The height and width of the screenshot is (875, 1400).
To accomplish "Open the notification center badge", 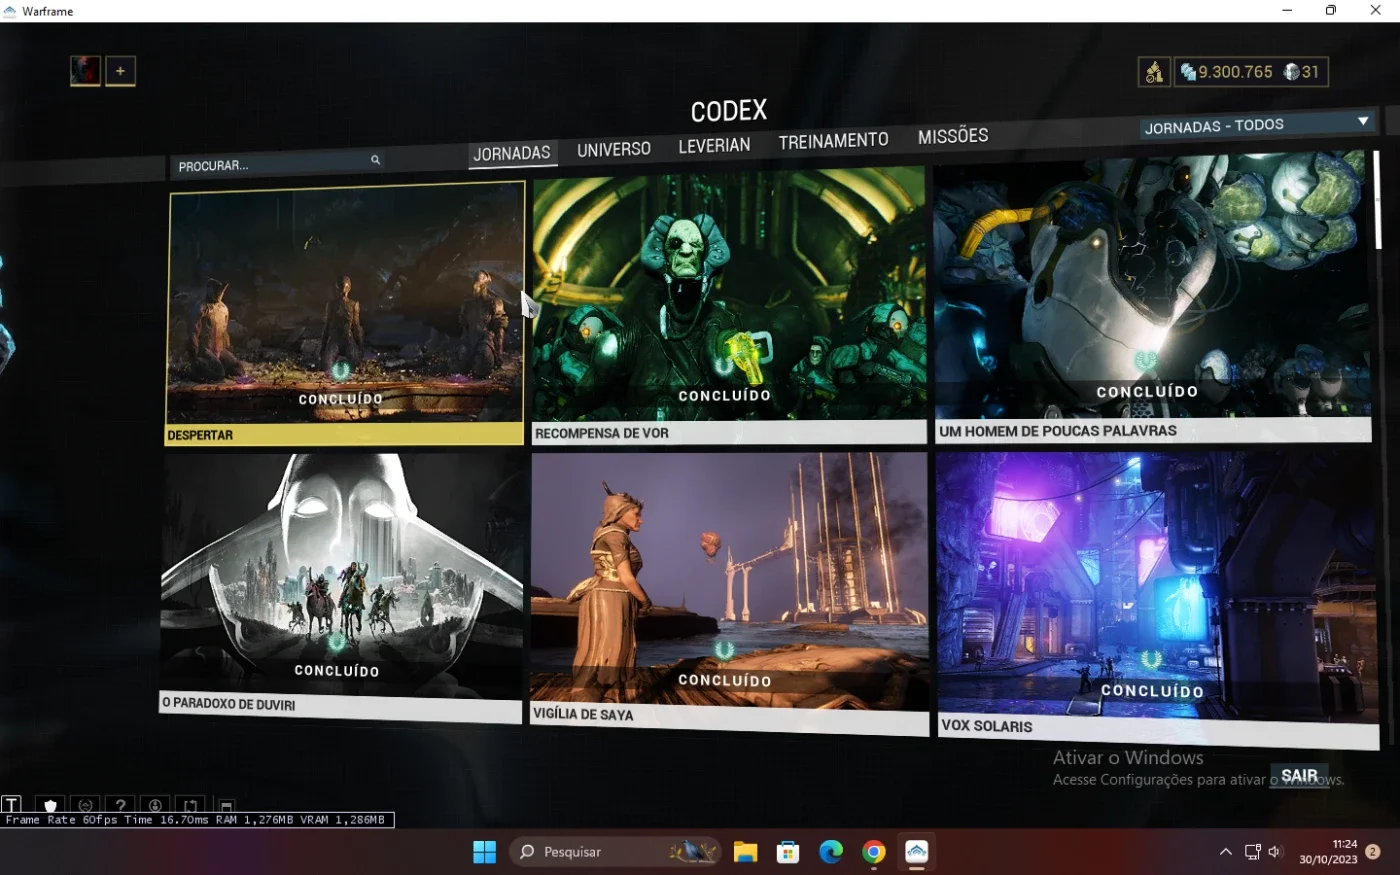I will pos(1373,852).
